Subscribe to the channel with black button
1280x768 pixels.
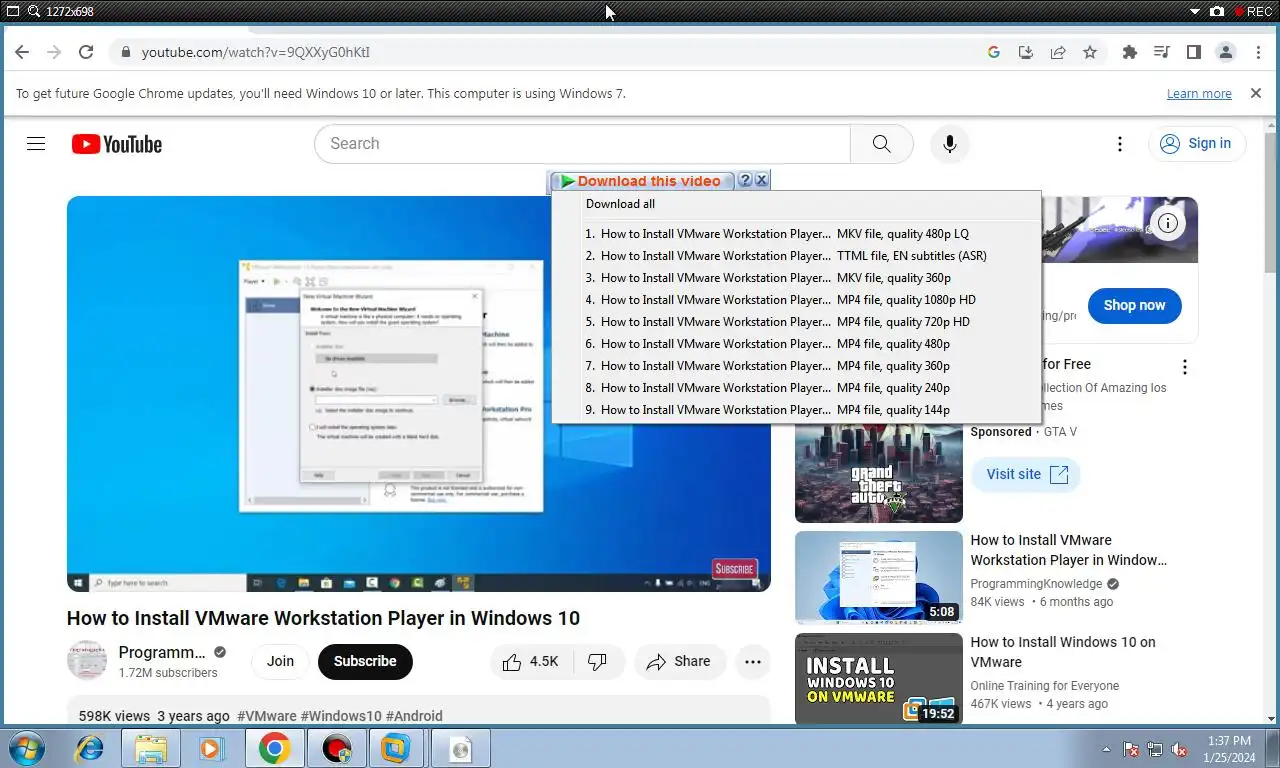click(x=365, y=661)
